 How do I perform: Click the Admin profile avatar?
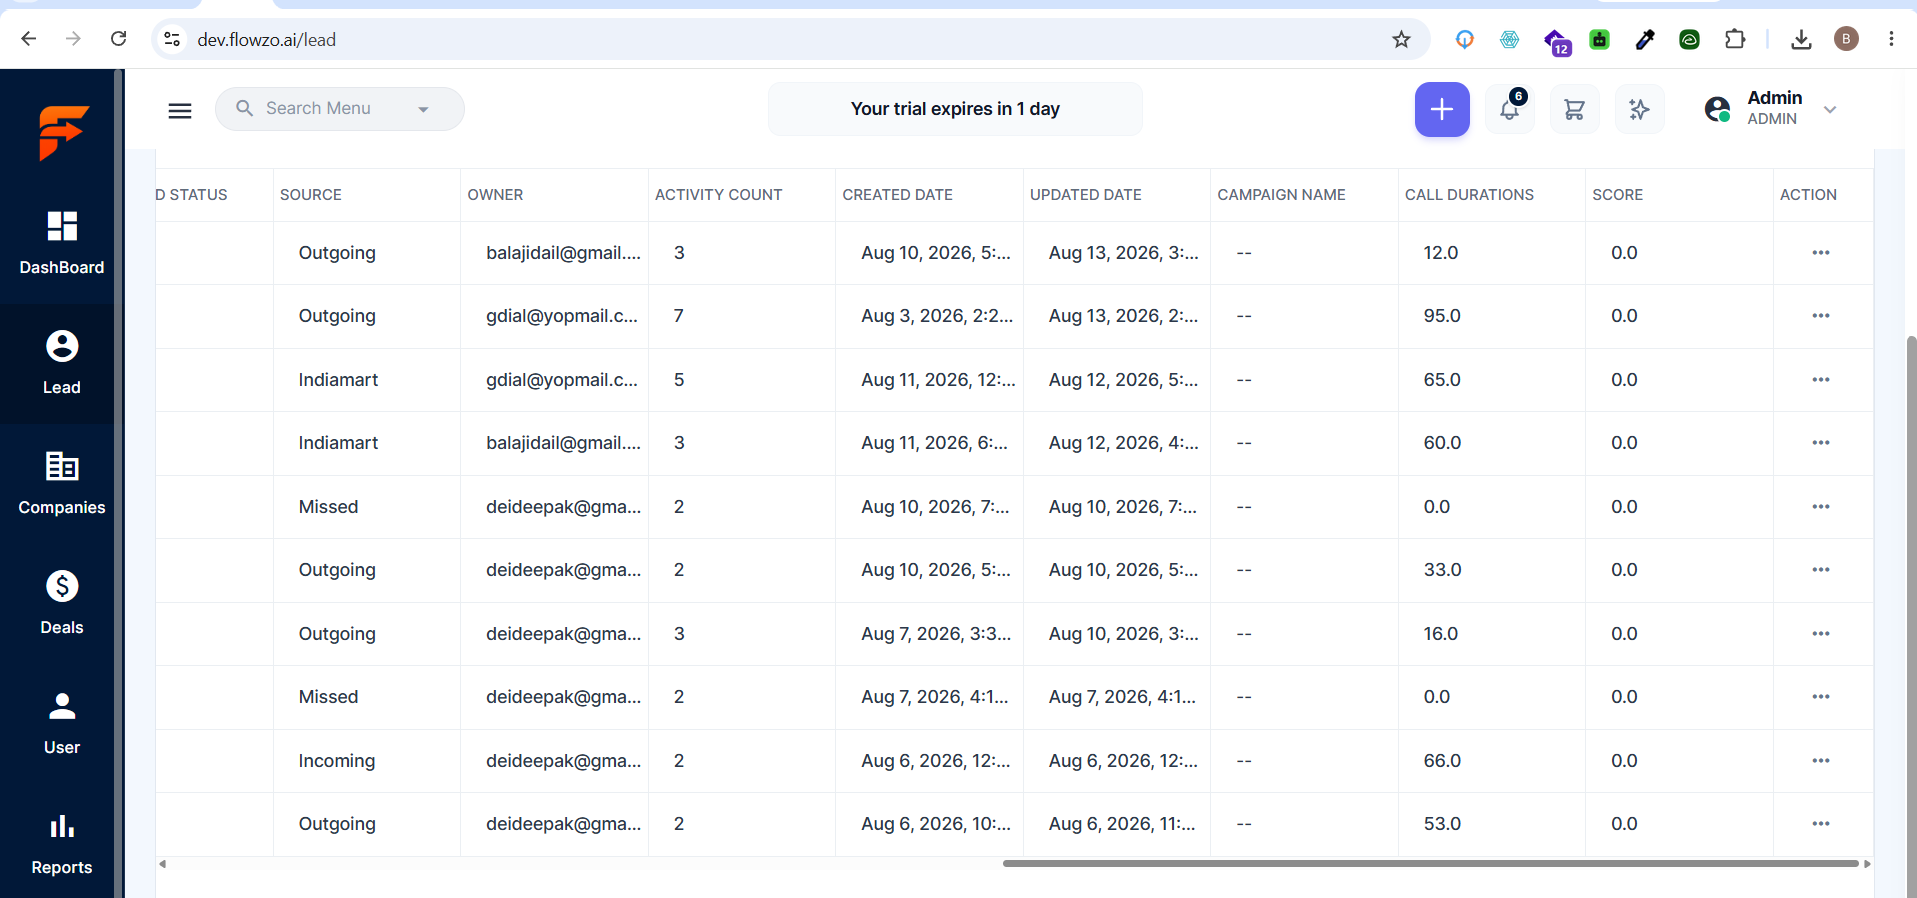(1718, 109)
